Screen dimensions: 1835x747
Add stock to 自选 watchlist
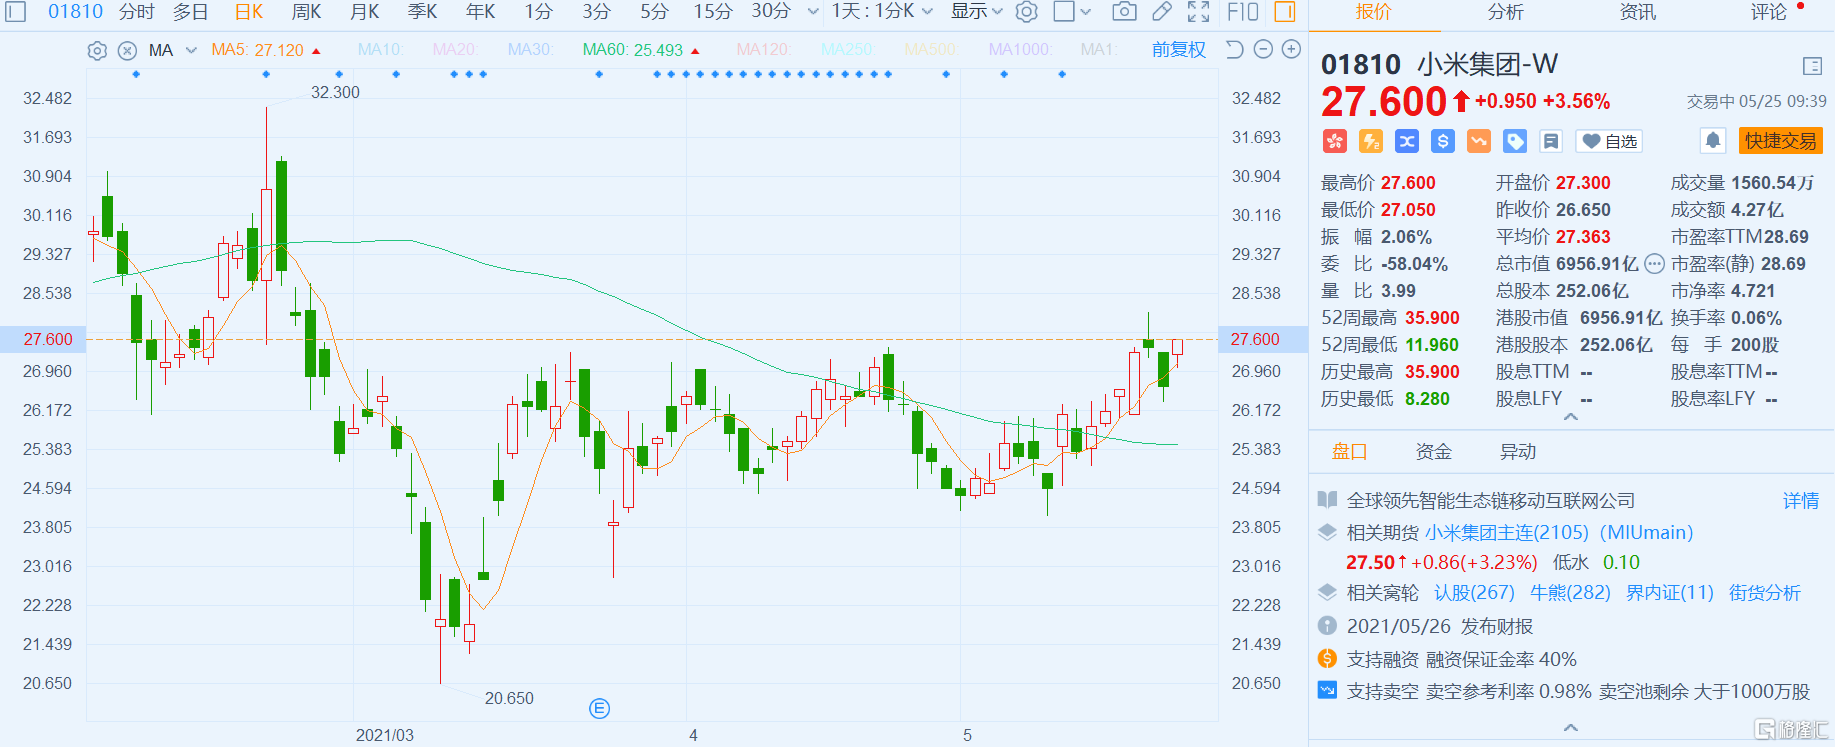[1610, 141]
